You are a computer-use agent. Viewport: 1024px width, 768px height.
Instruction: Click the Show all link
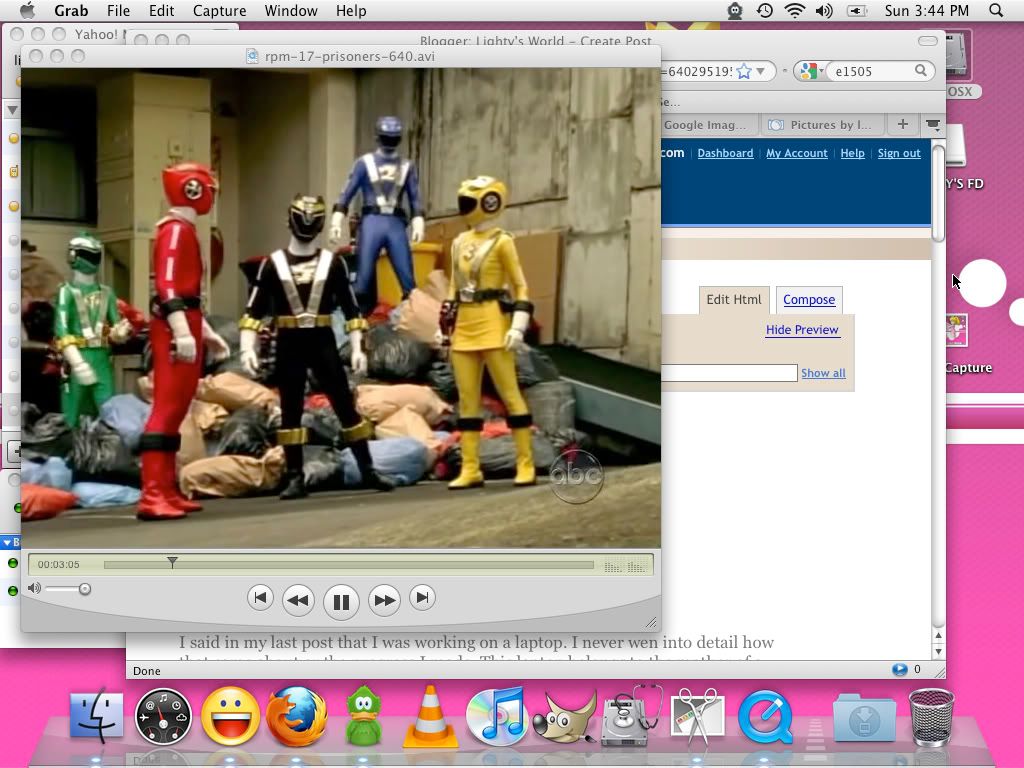[x=823, y=373]
